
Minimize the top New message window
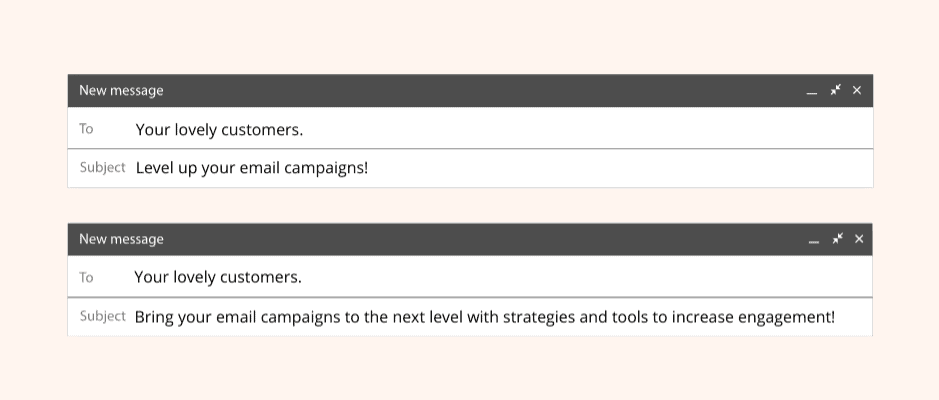coord(811,93)
